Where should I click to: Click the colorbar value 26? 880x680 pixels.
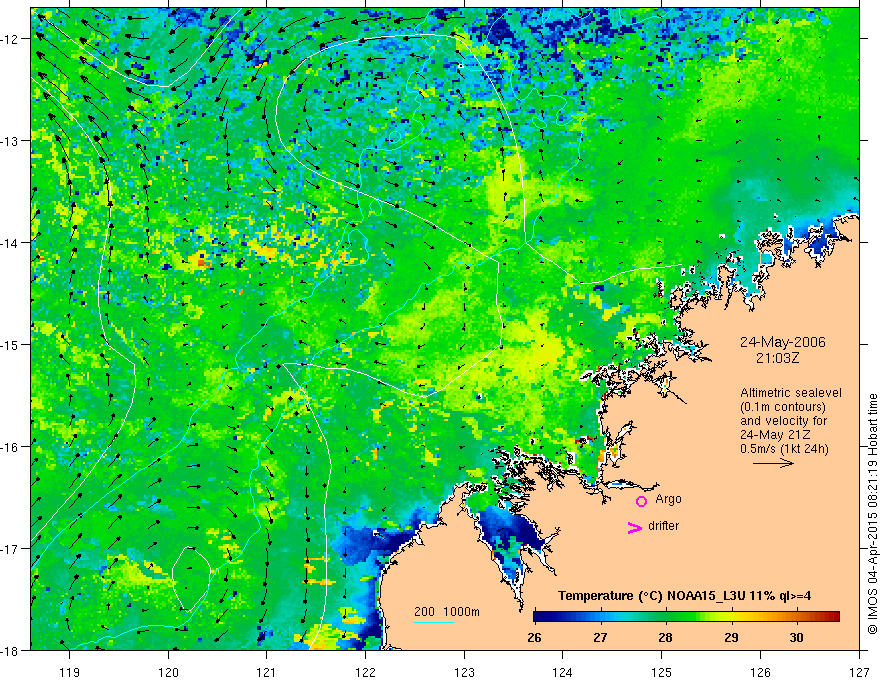pyautogui.click(x=534, y=637)
